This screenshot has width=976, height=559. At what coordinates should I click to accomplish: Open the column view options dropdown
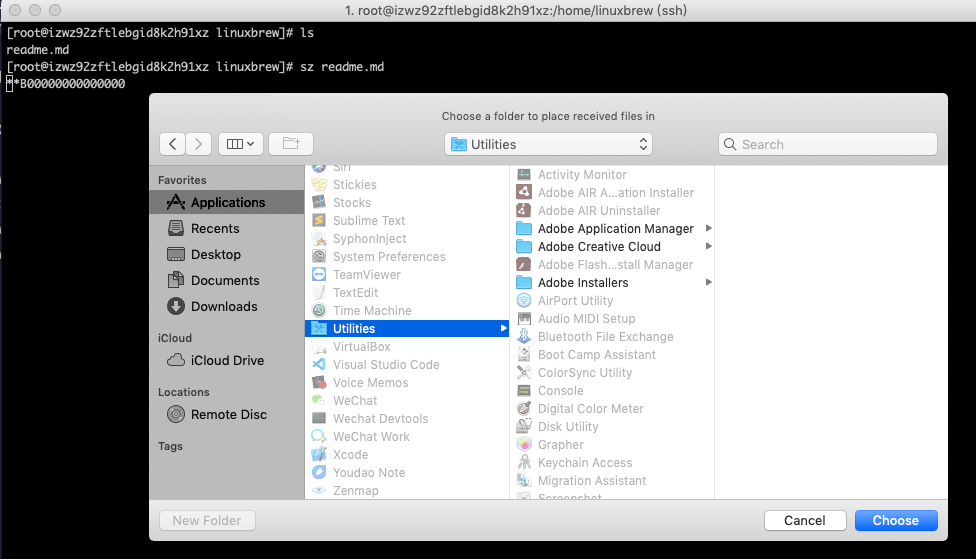[241, 144]
